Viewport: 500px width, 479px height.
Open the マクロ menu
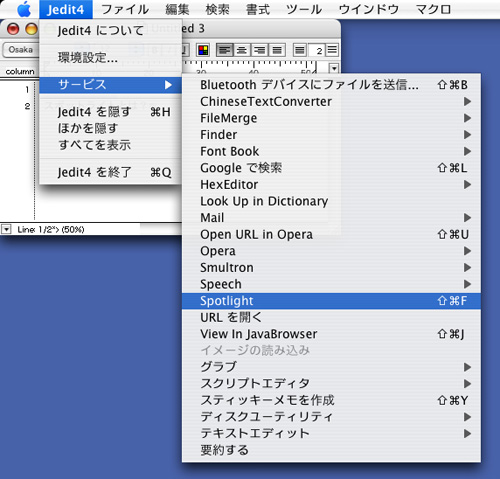(x=433, y=9)
